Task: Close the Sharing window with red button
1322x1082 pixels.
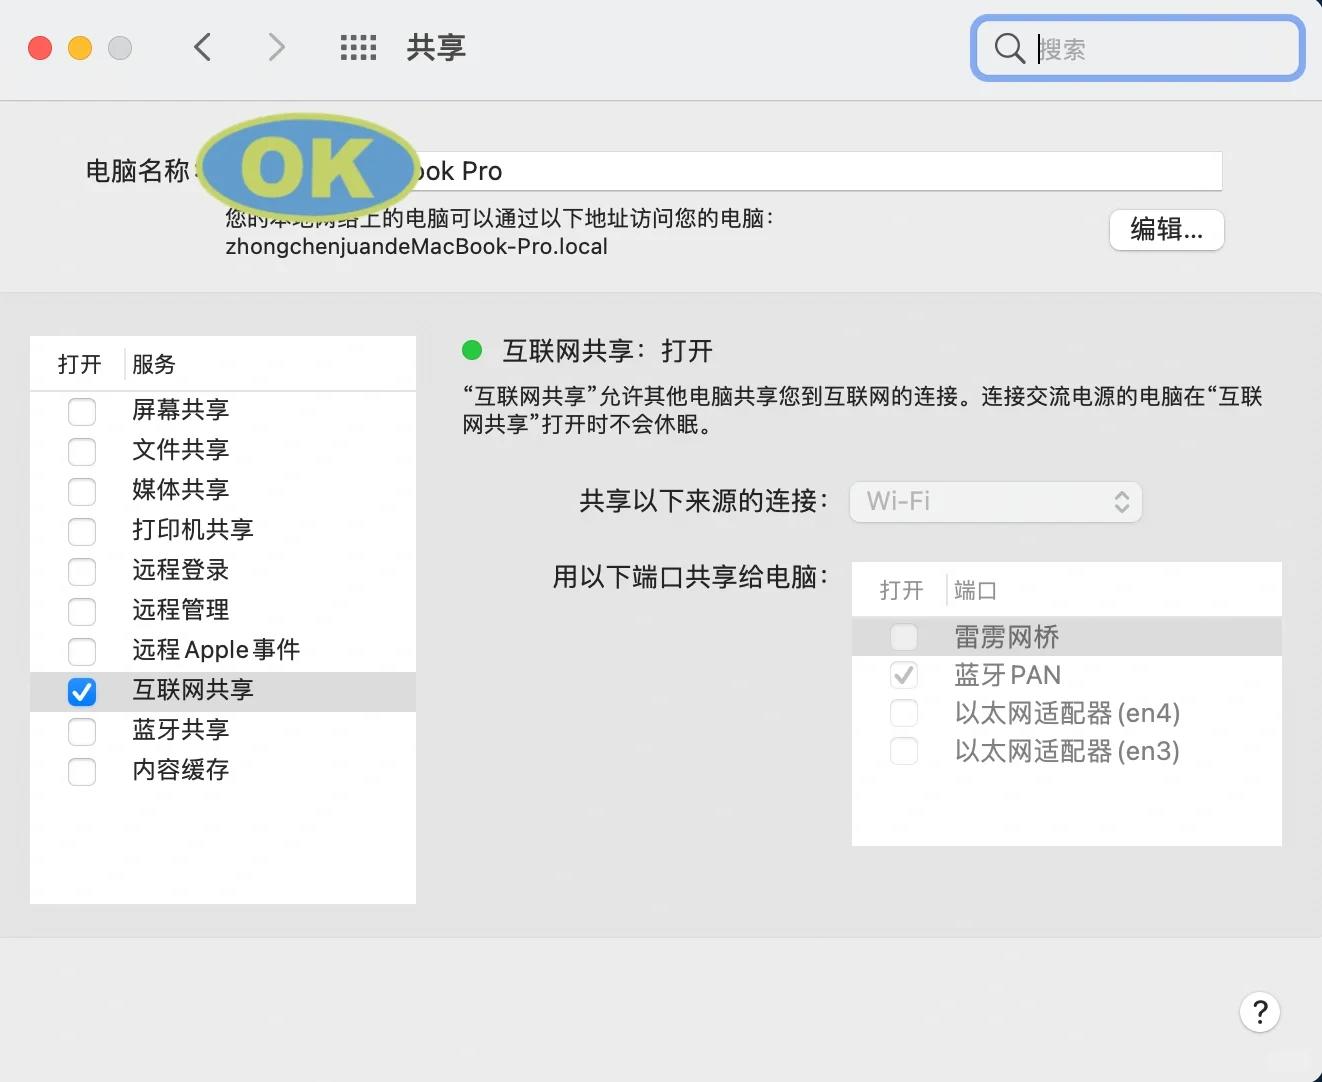Action: point(40,48)
